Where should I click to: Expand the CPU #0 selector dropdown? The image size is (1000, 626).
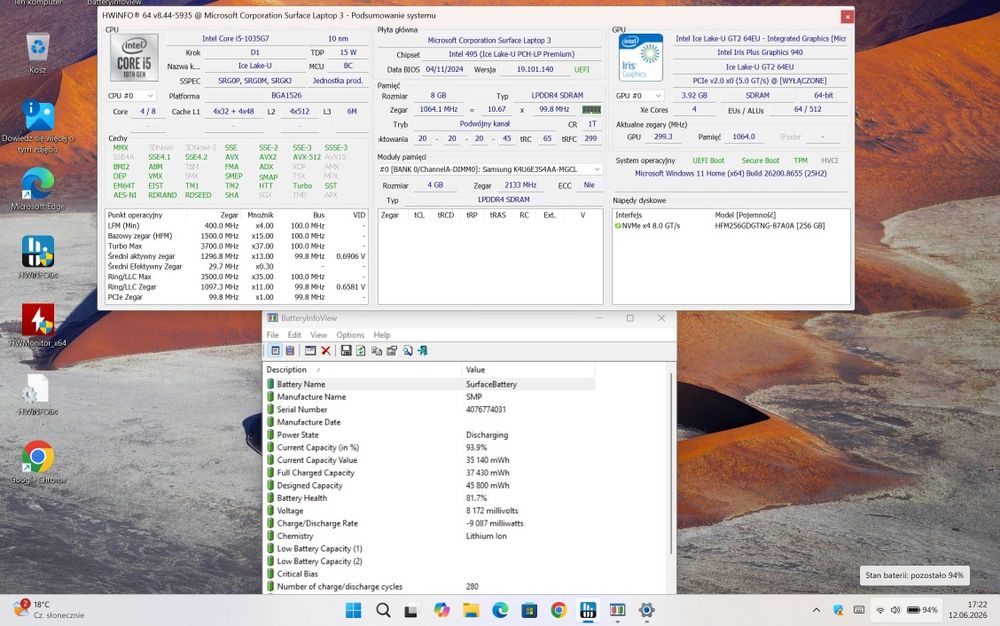(x=131, y=96)
